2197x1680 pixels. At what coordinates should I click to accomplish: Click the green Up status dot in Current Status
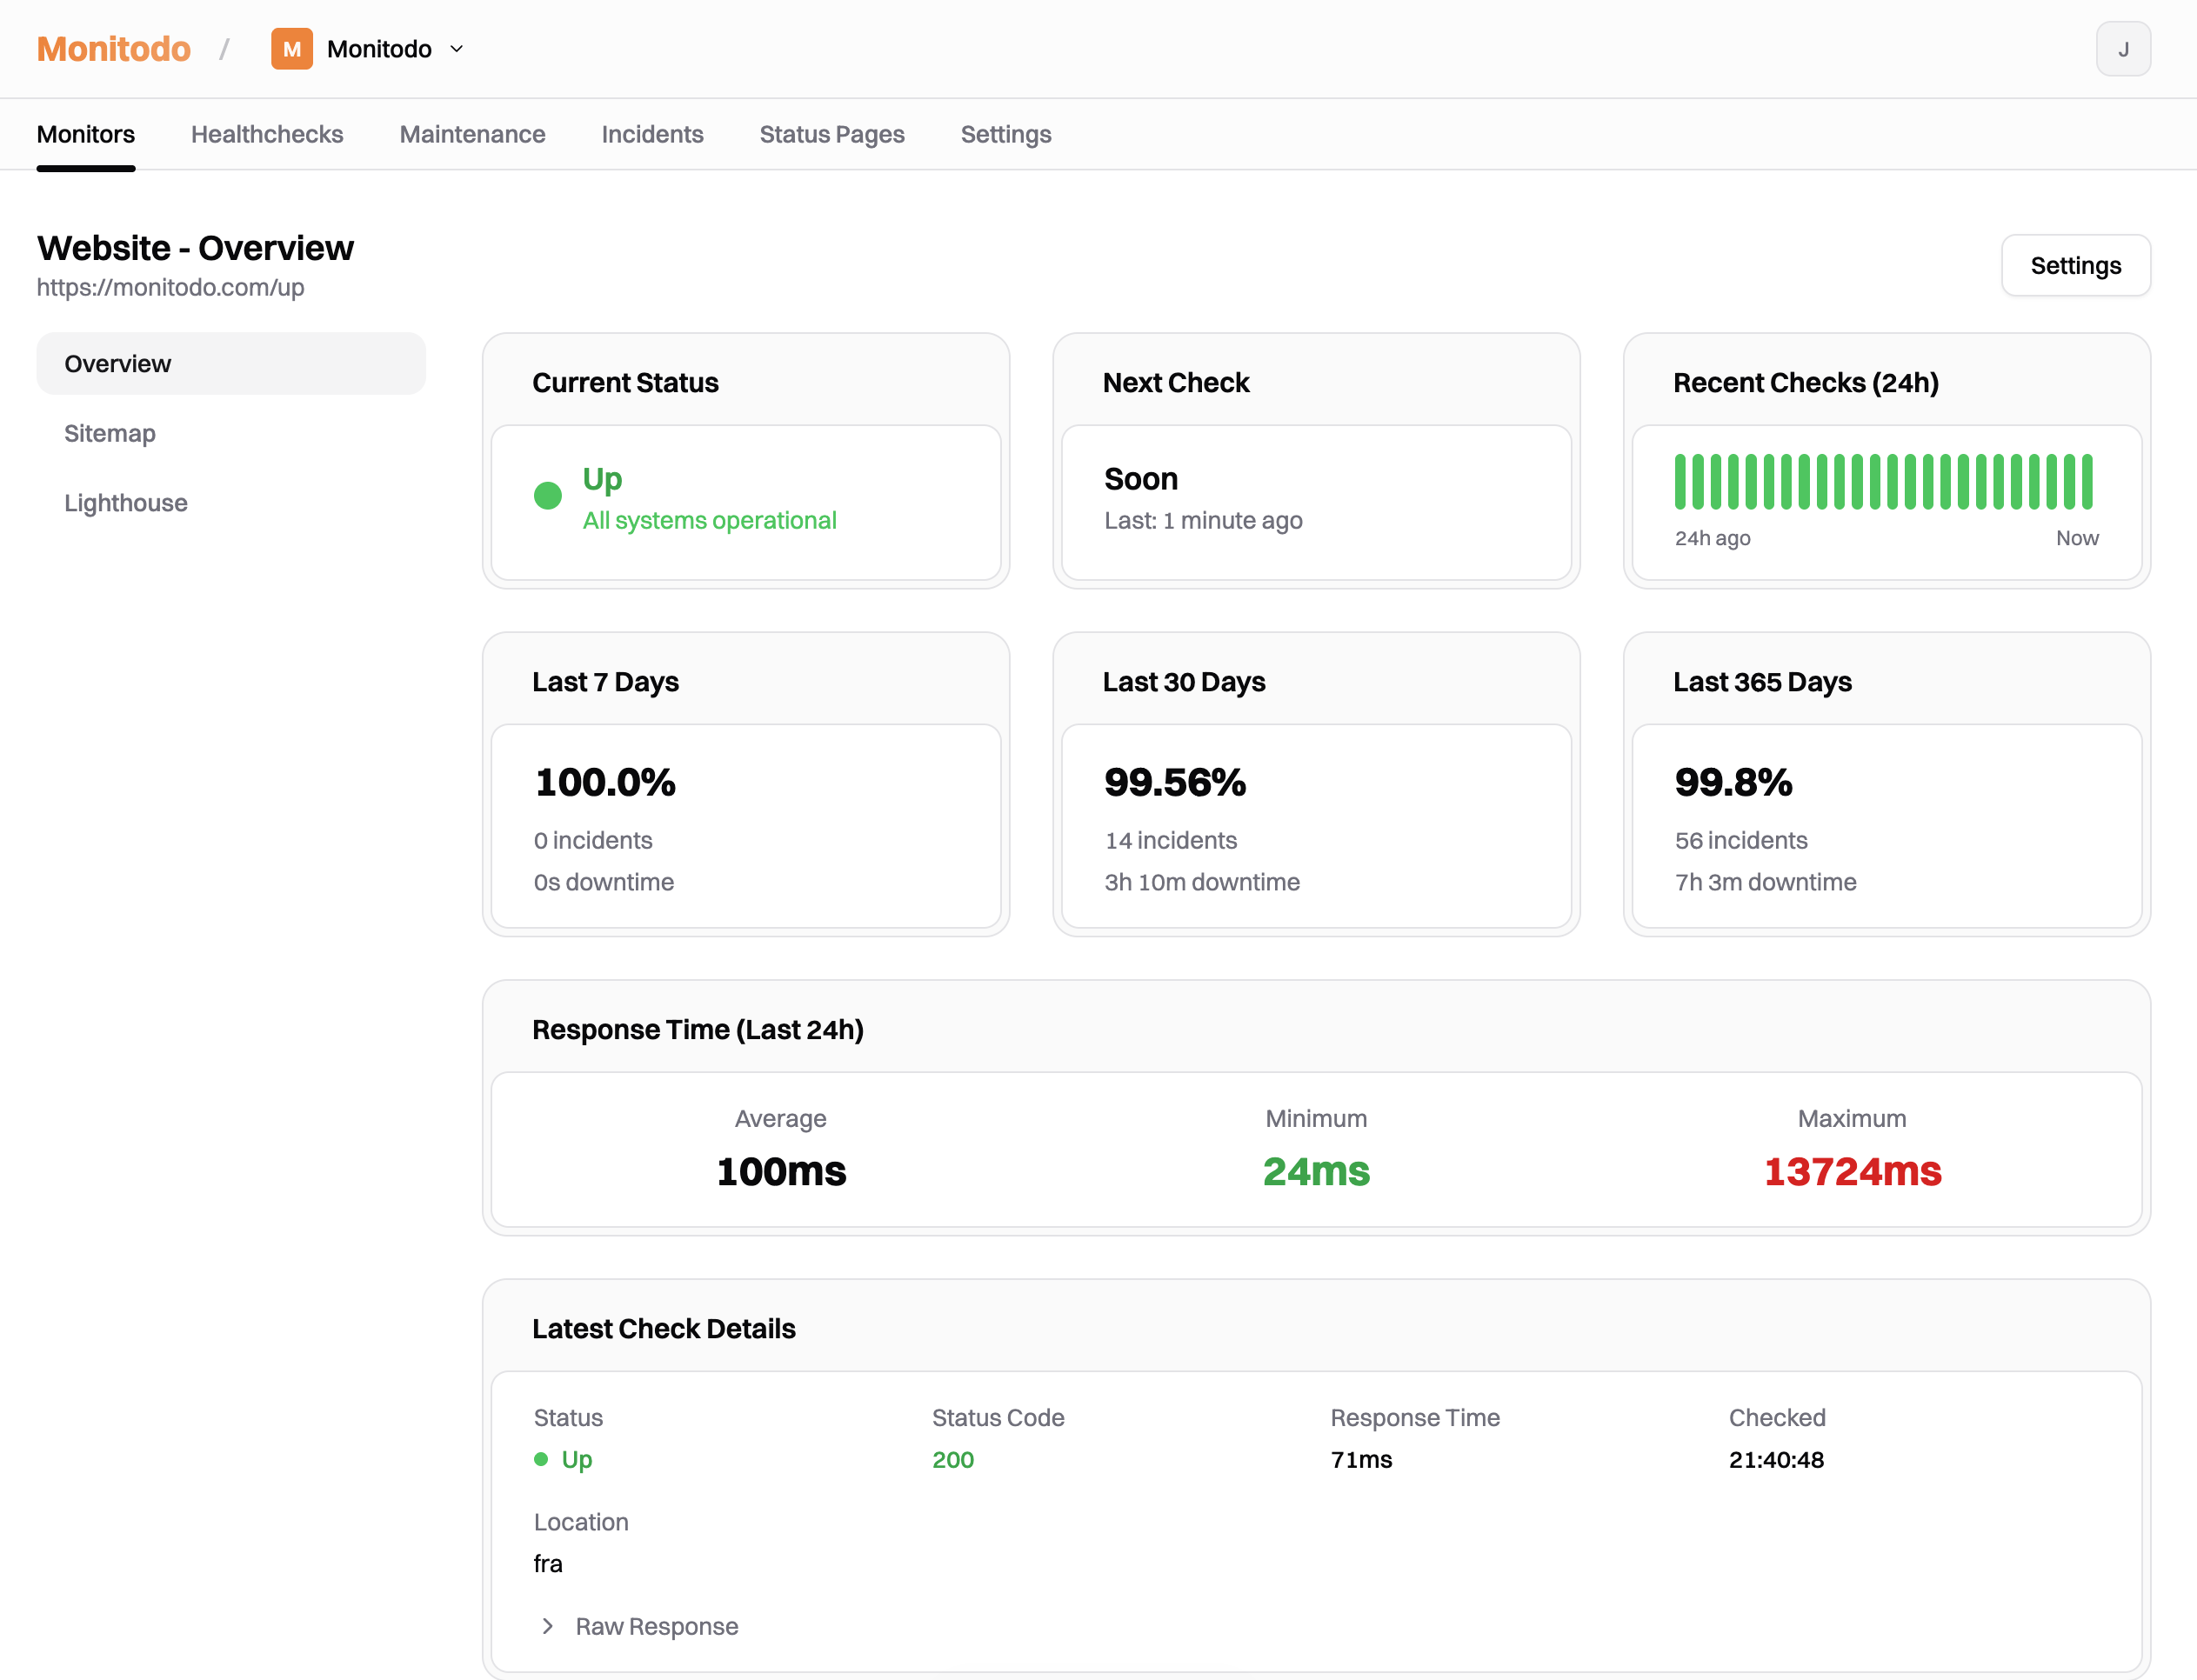548,495
